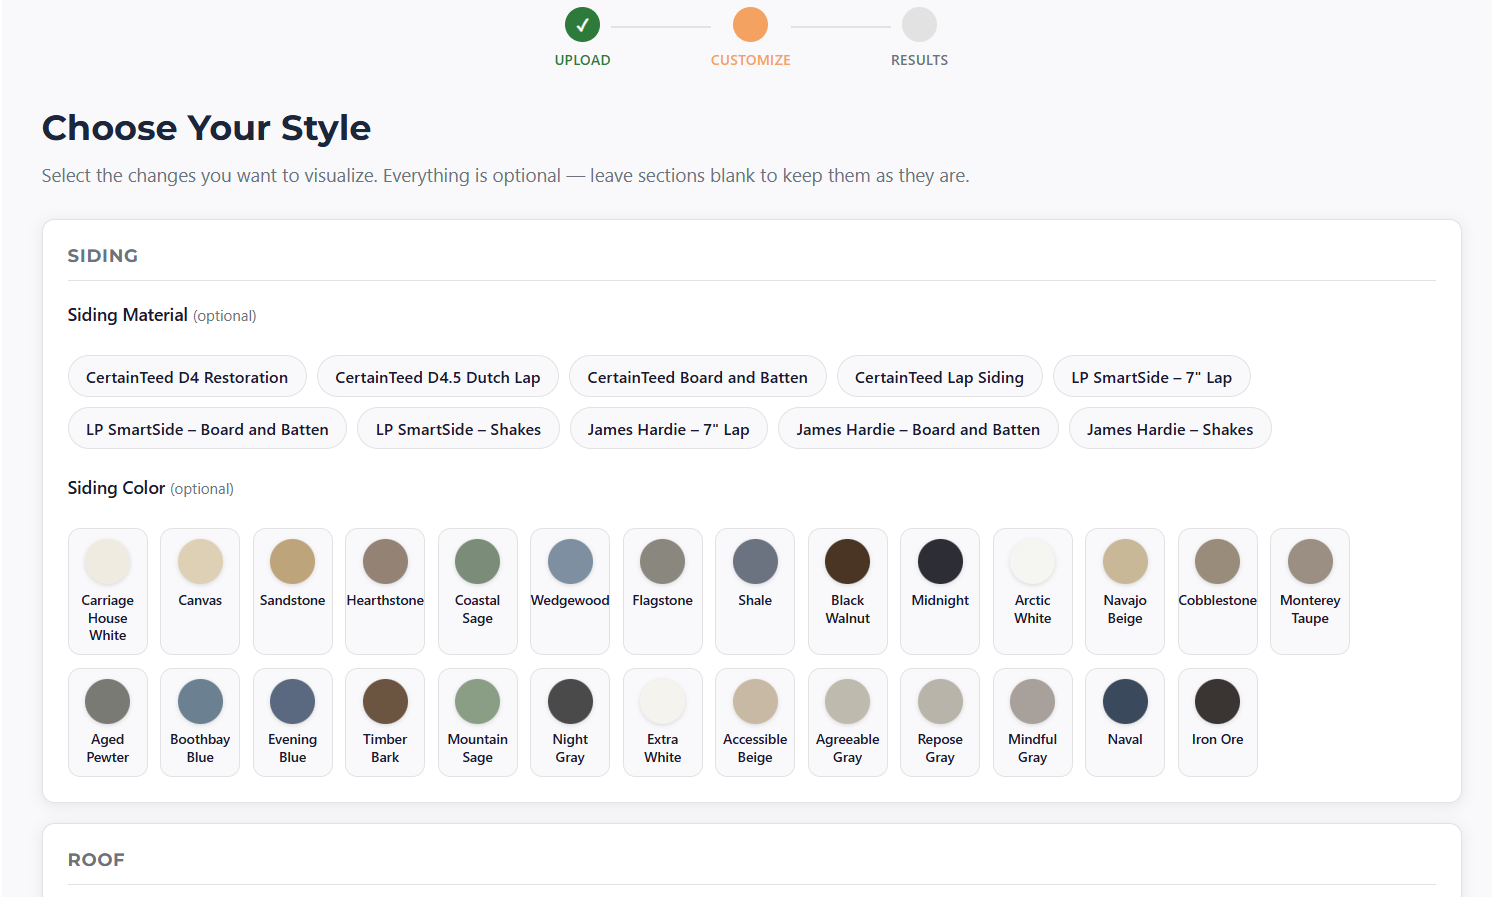The height and width of the screenshot is (897, 1492).
Task: Click the RESULTS step label
Action: click(919, 60)
